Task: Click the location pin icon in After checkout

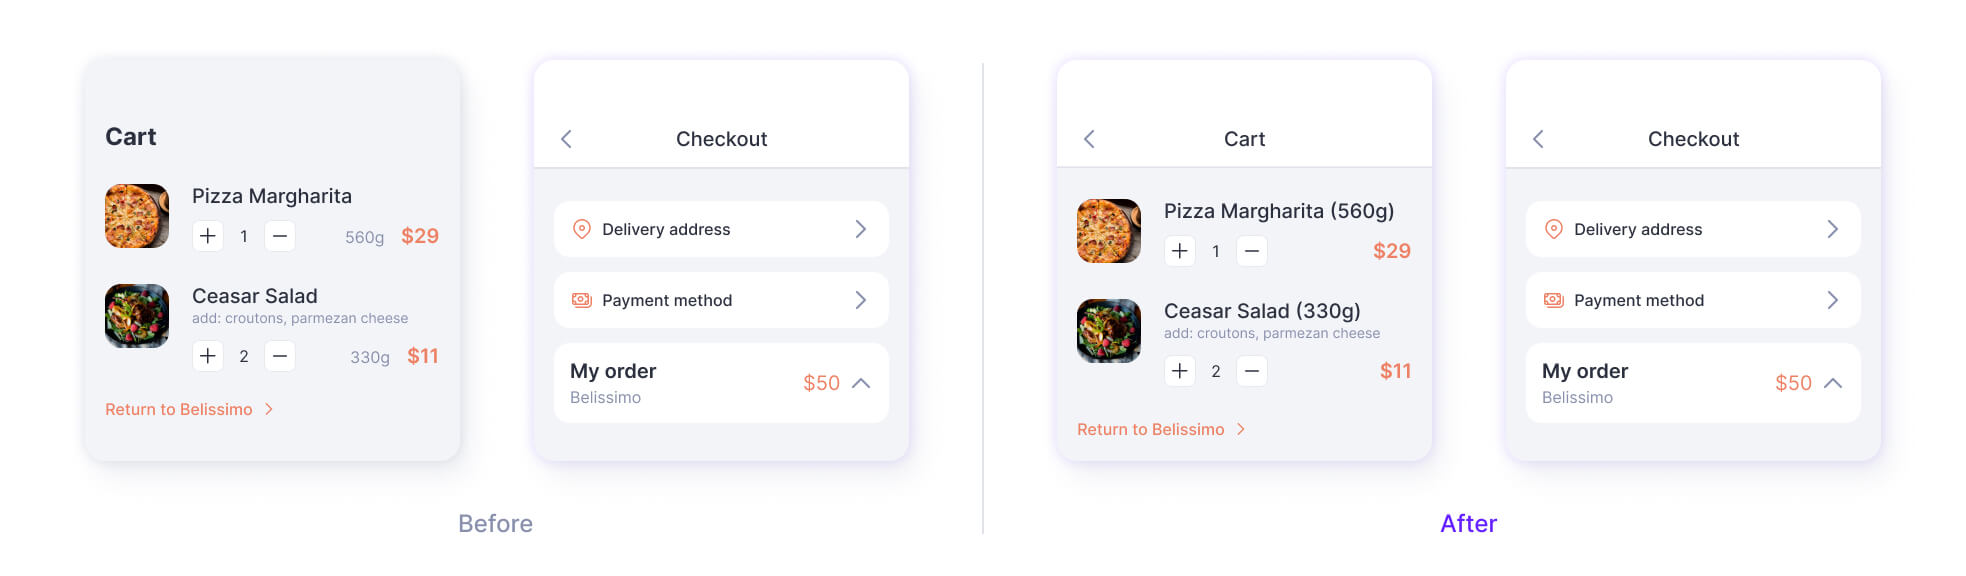Action: [1554, 229]
